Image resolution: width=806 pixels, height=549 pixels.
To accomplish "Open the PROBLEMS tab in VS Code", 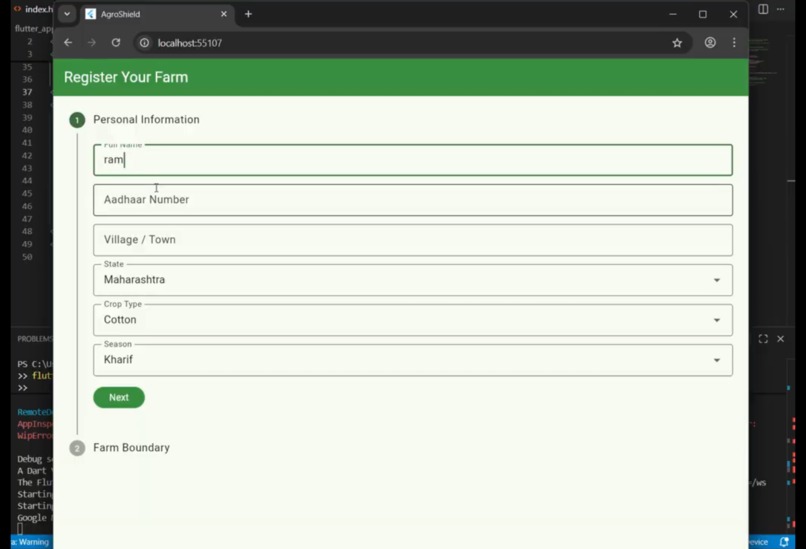I will [x=34, y=339].
